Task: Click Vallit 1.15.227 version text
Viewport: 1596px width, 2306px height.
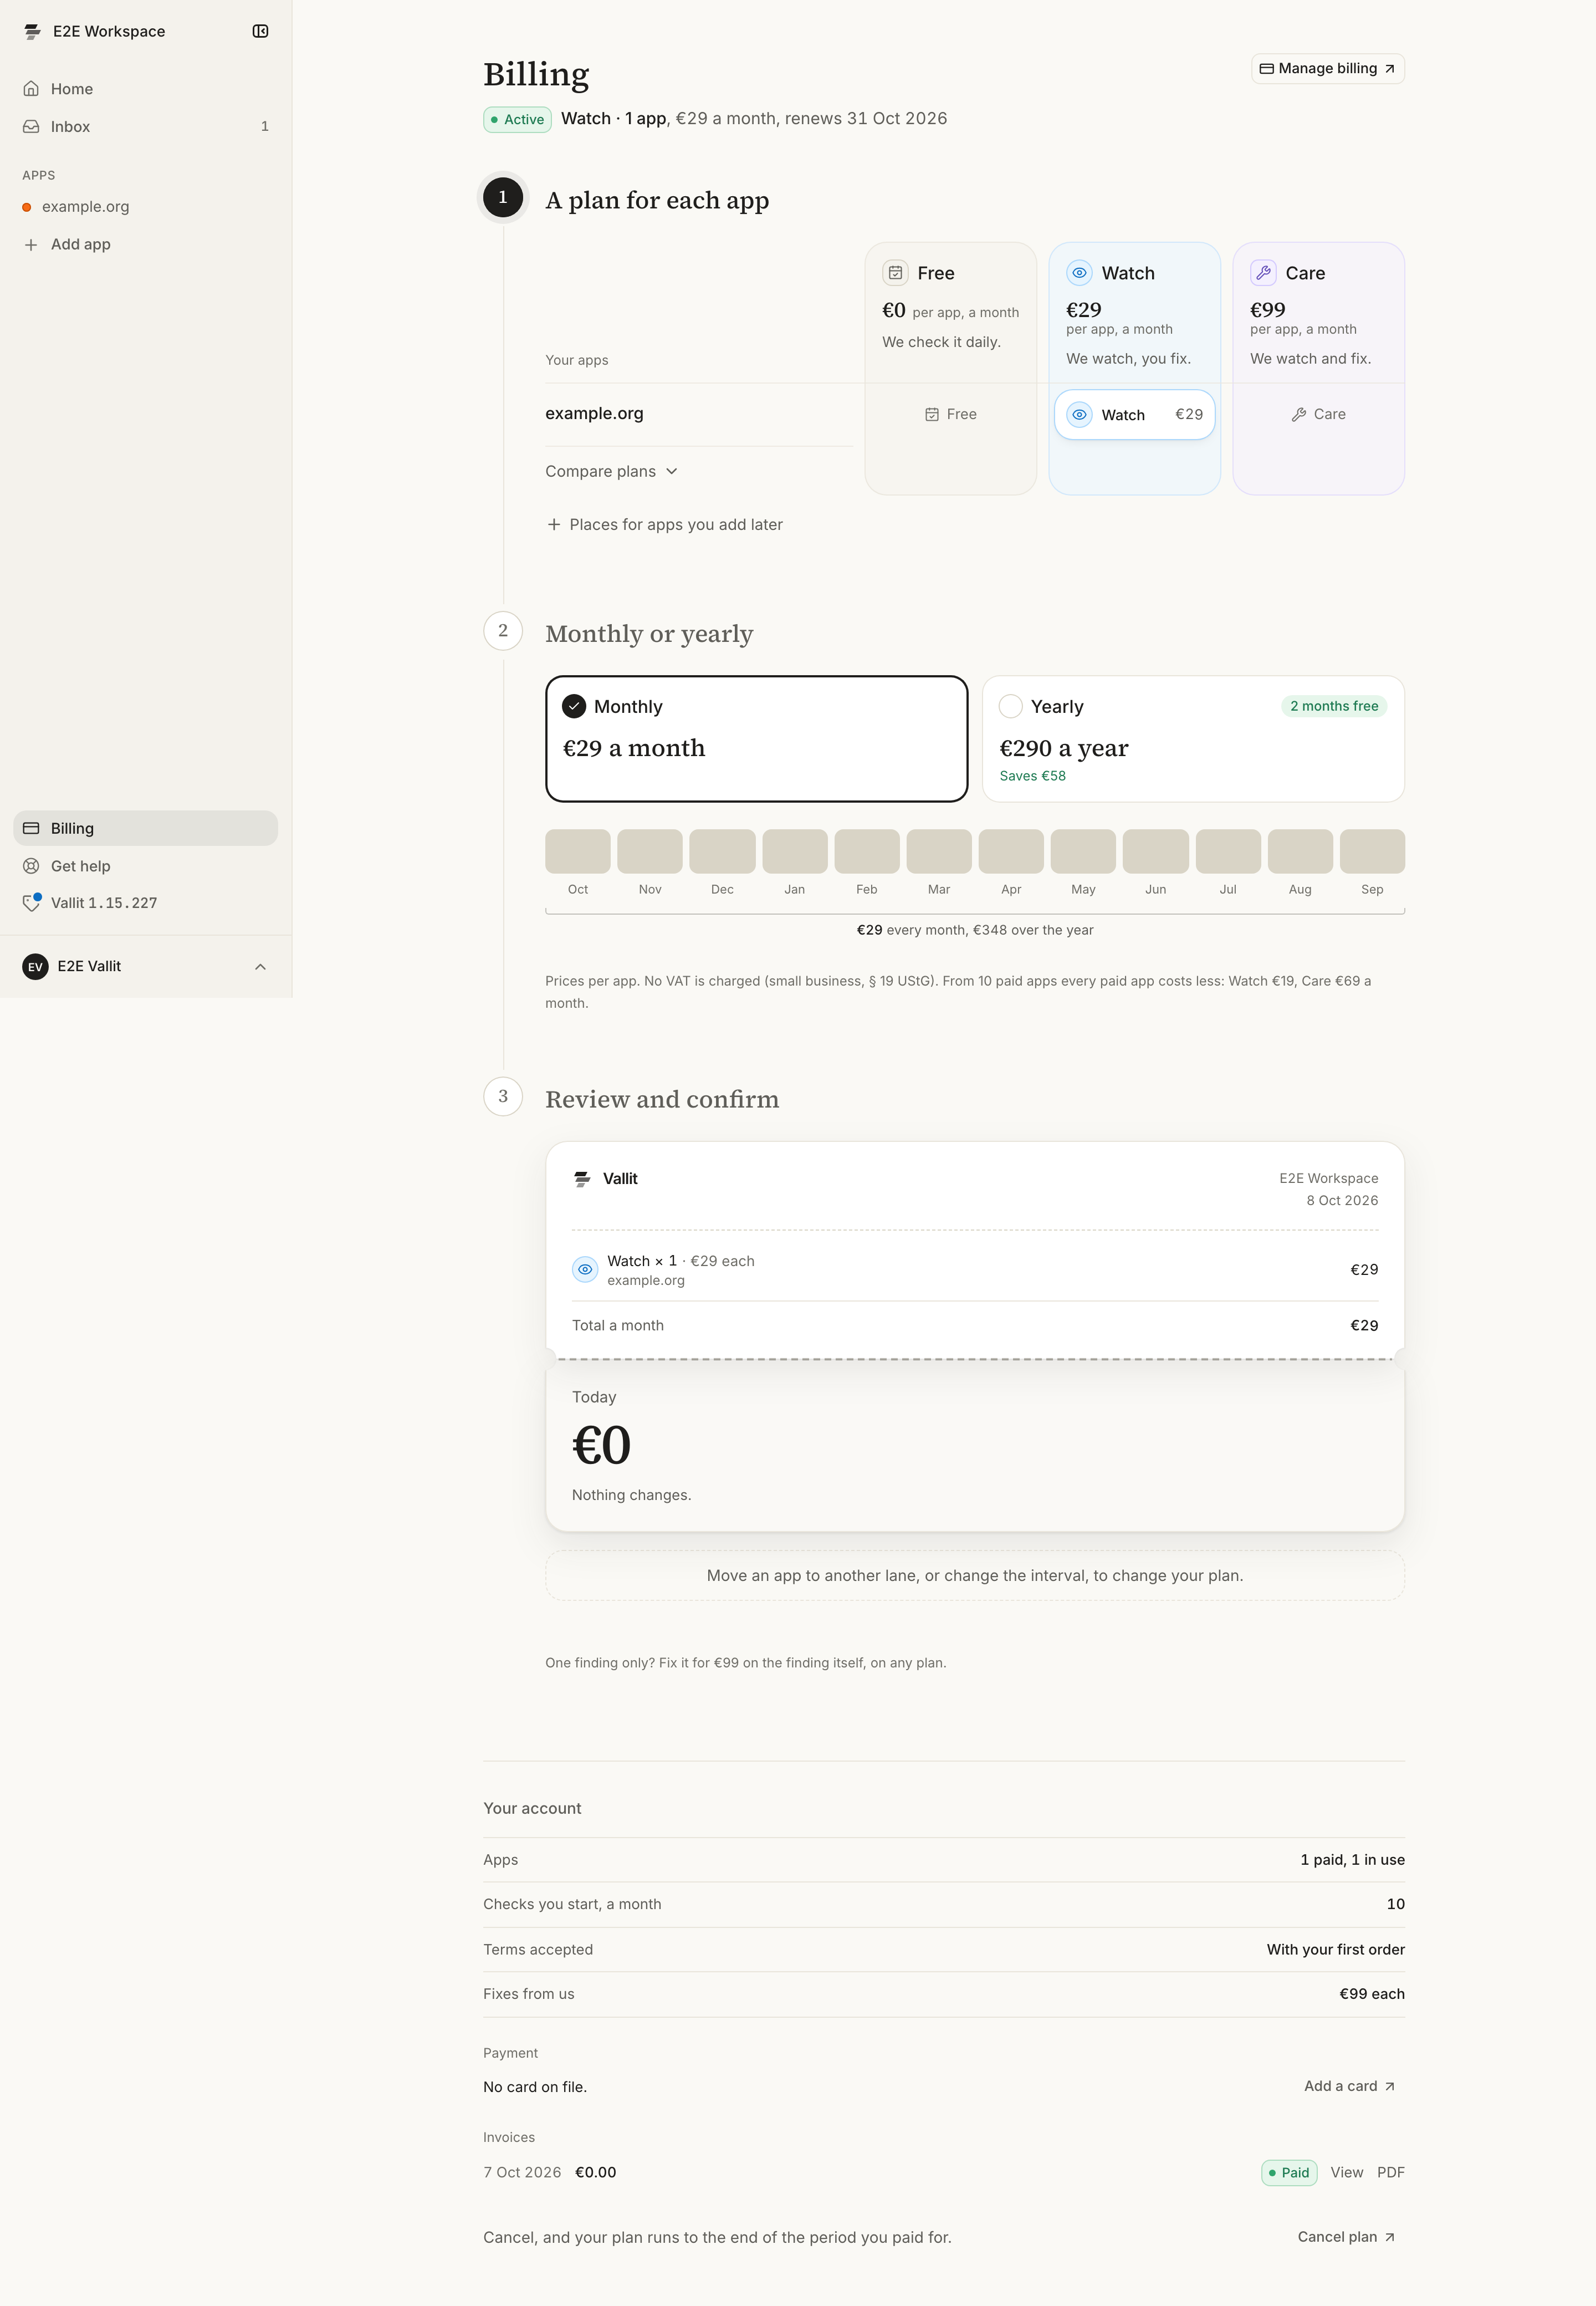Action: [104, 903]
